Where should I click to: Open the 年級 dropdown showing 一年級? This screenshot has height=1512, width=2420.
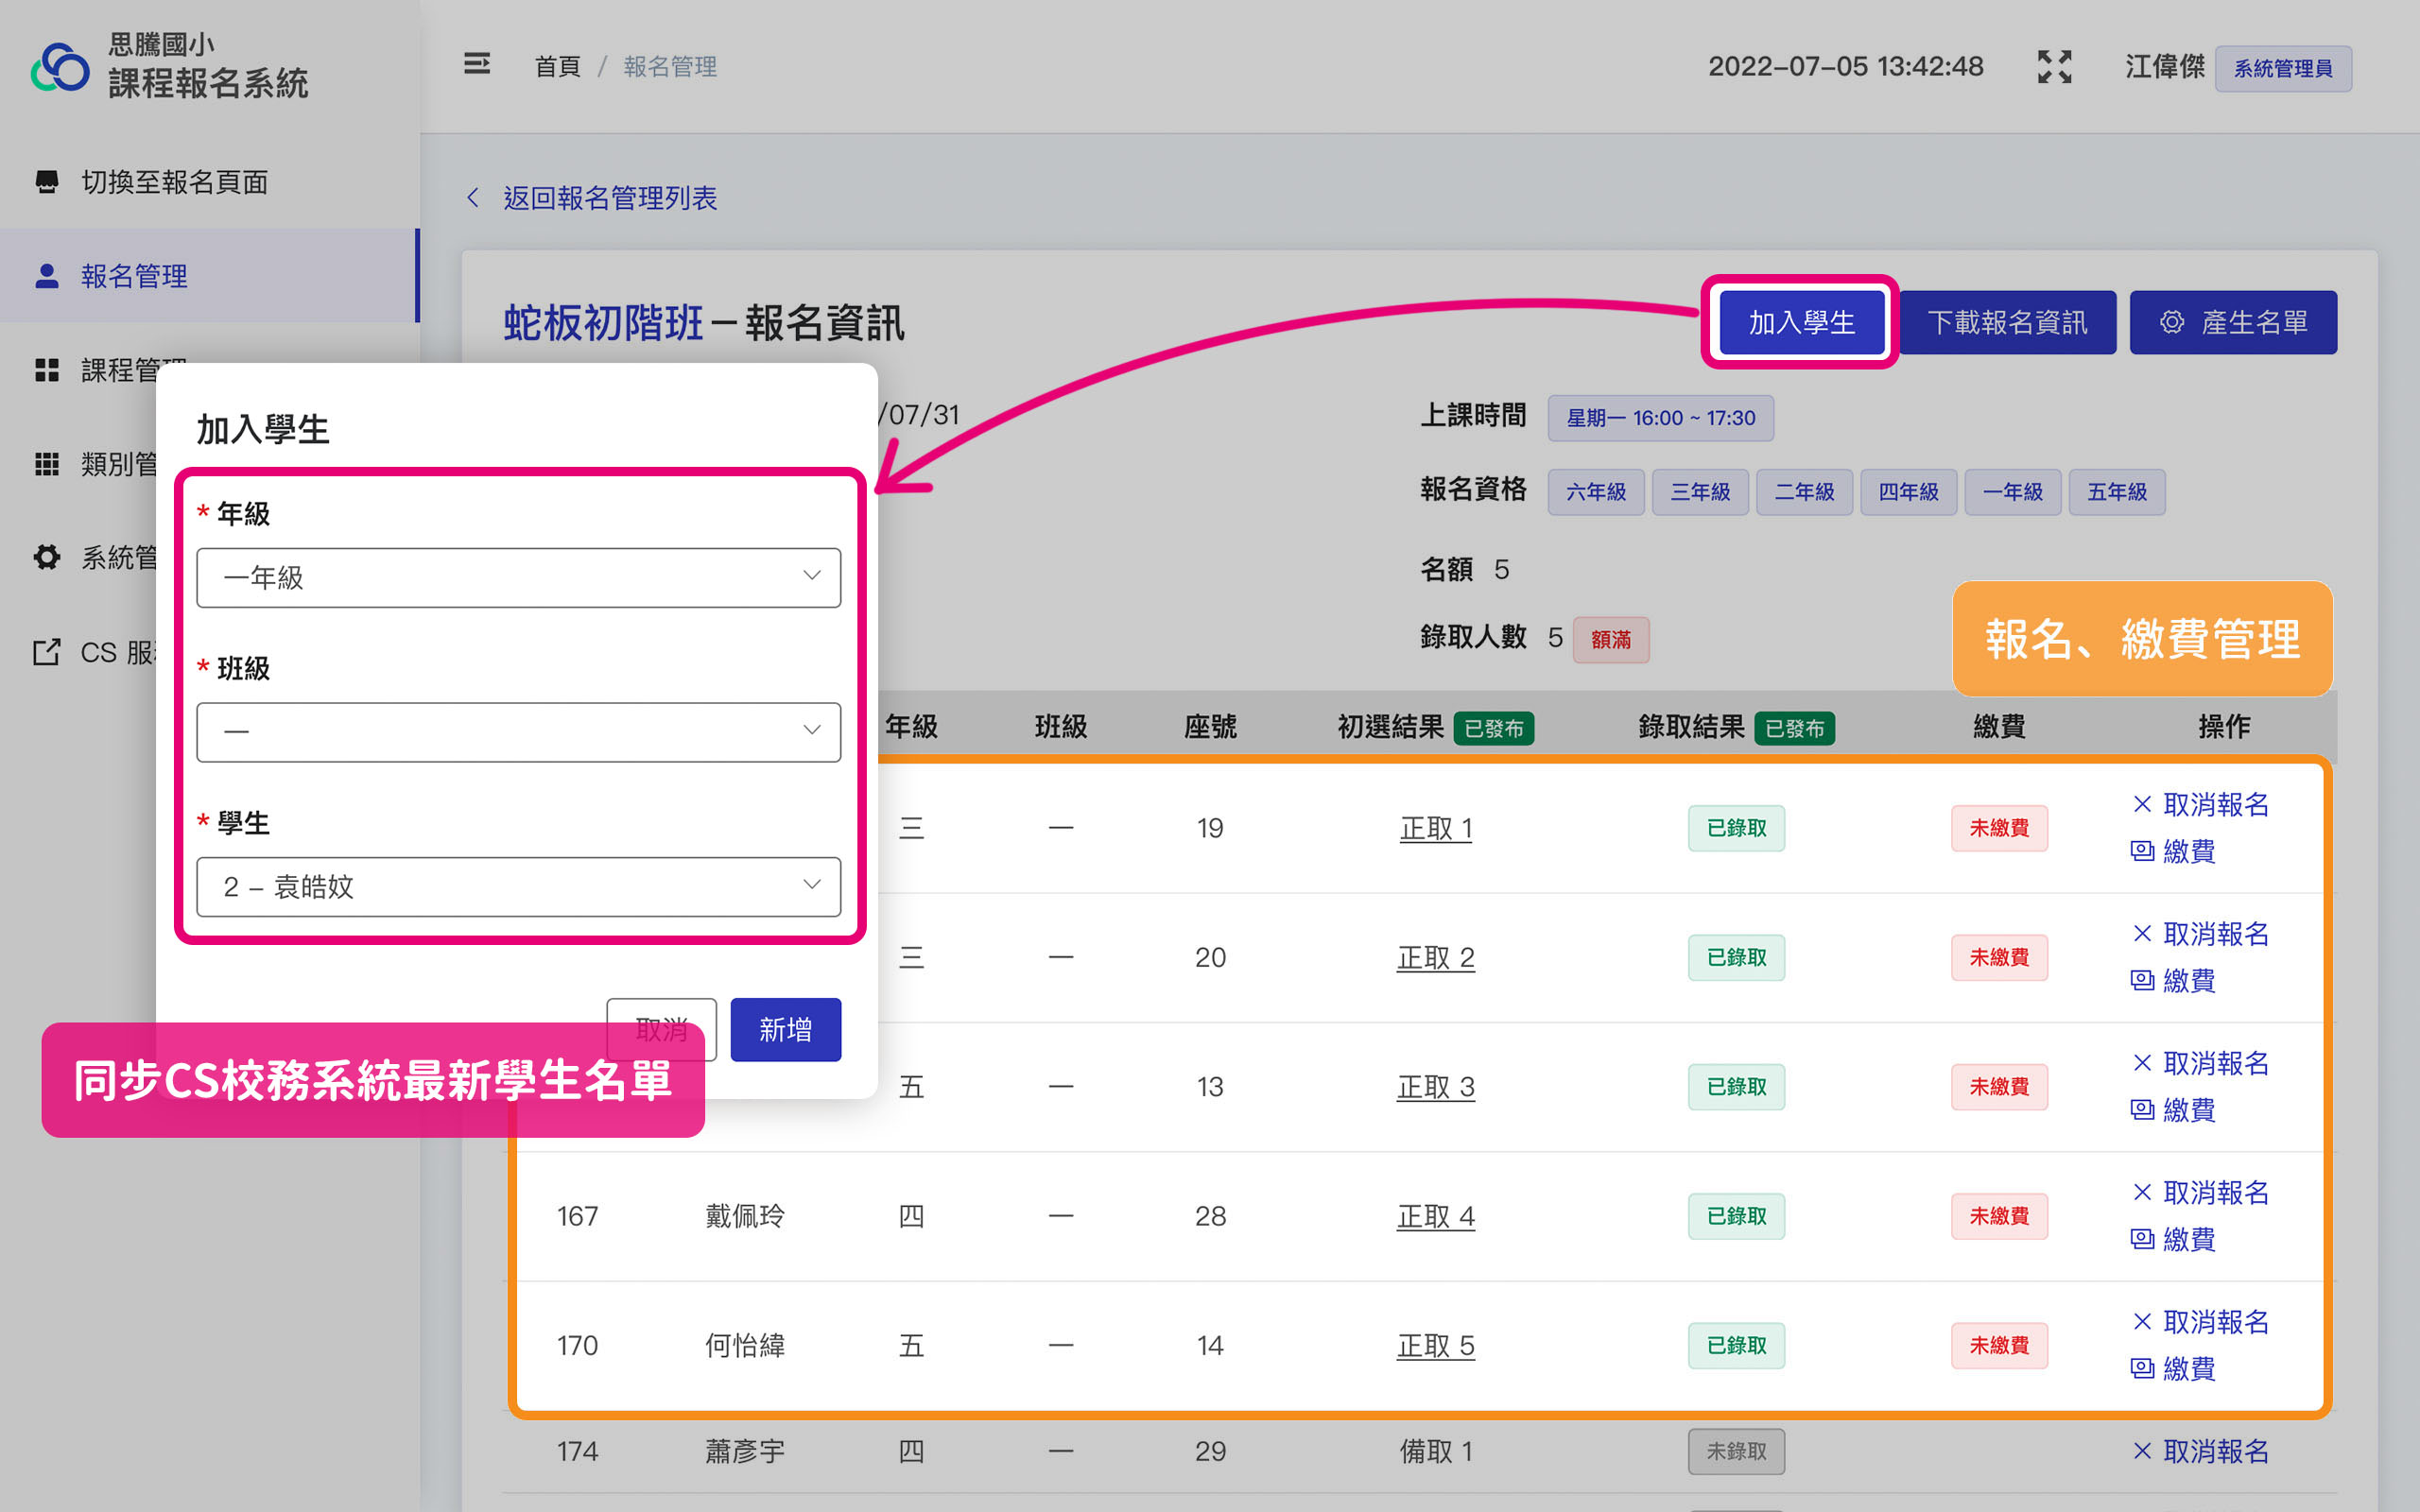click(x=518, y=577)
